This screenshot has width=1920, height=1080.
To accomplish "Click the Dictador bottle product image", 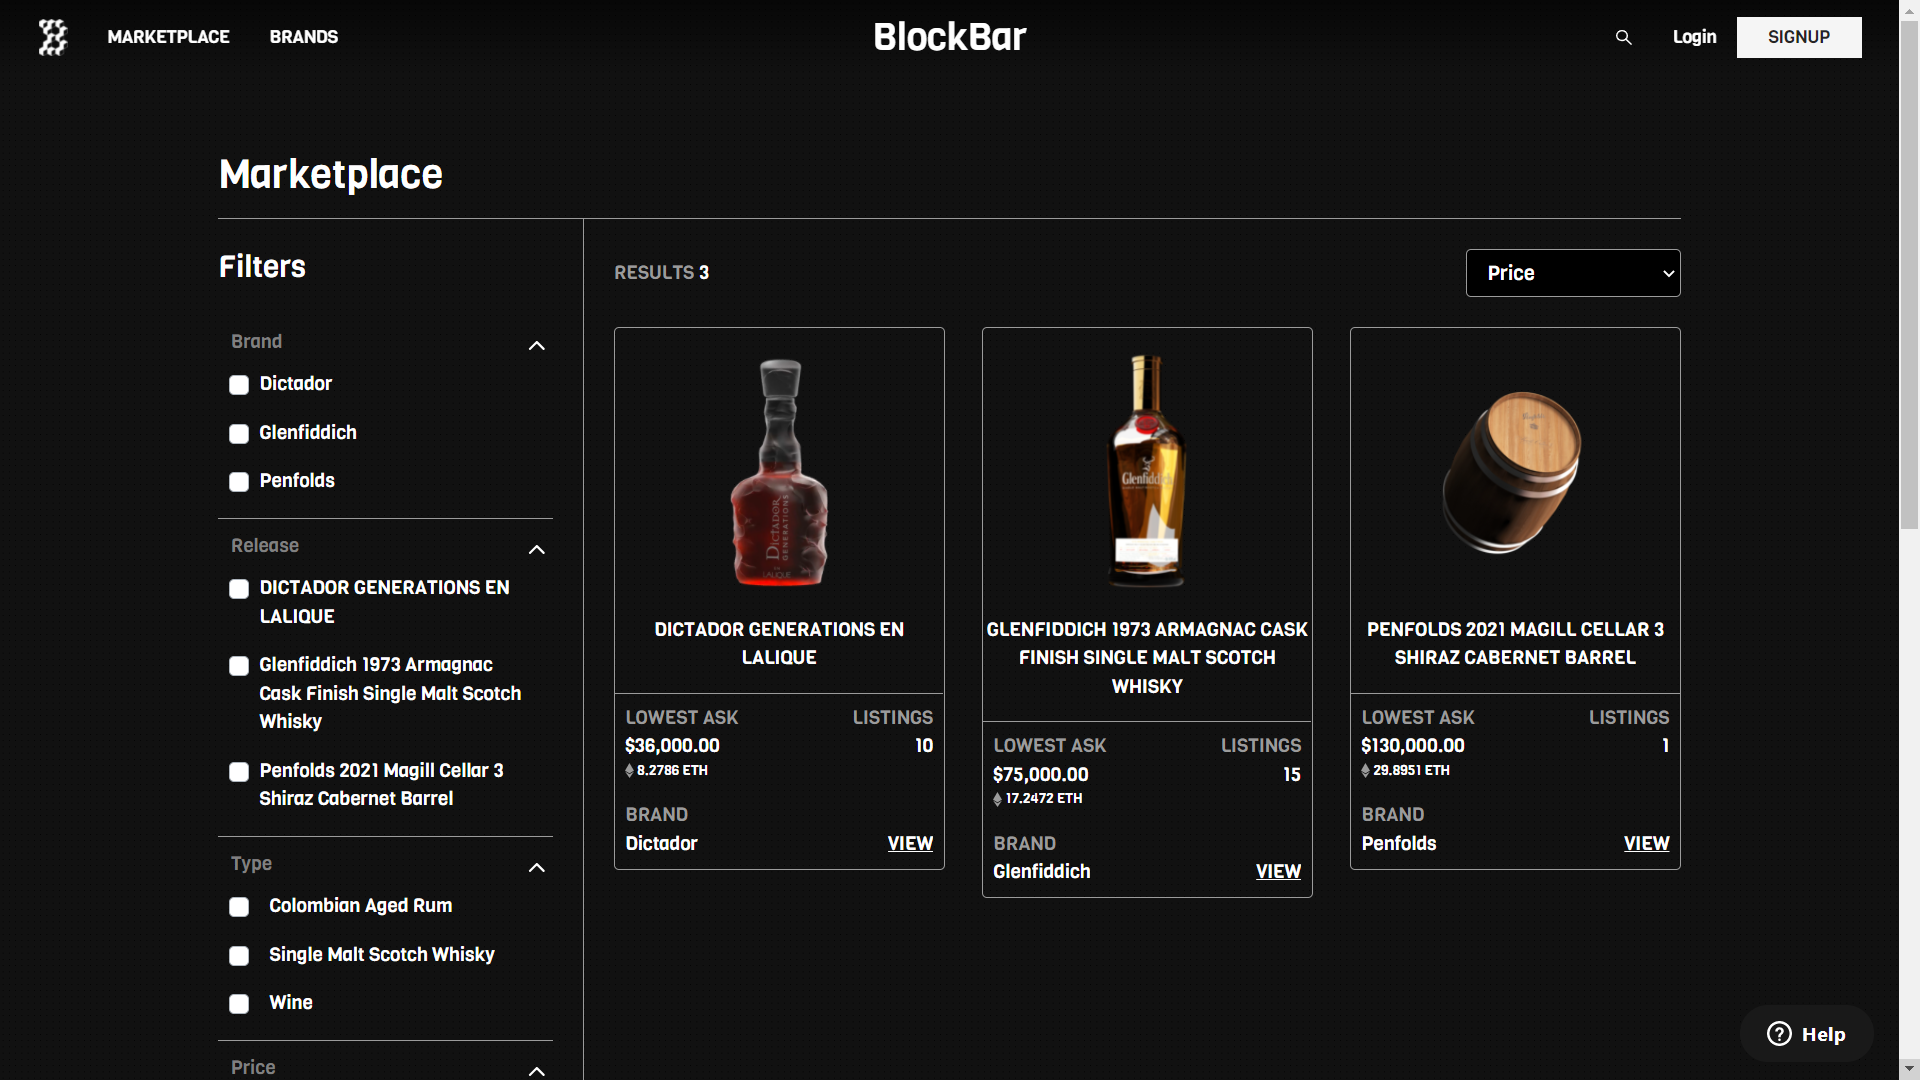I will point(779,472).
